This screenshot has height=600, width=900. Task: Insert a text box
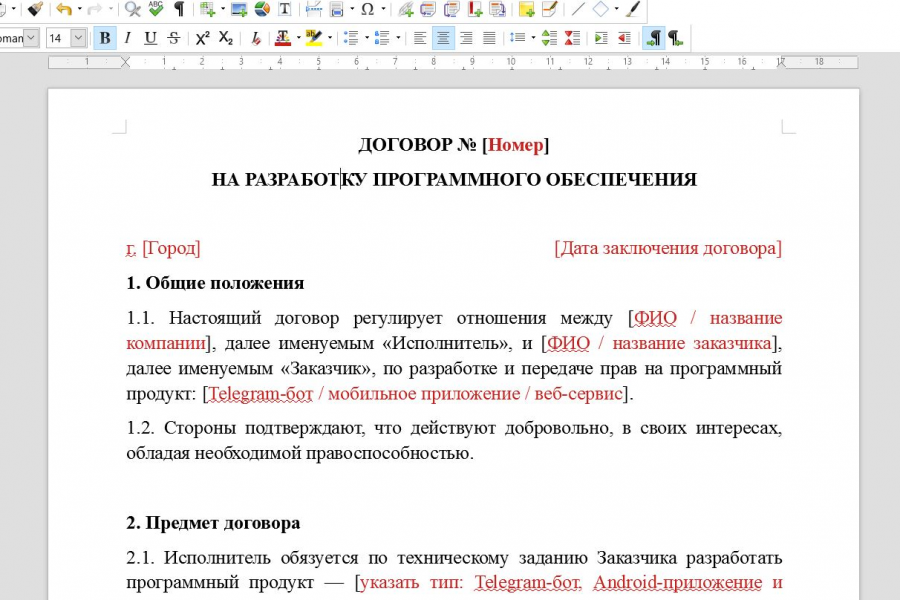(284, 9)
